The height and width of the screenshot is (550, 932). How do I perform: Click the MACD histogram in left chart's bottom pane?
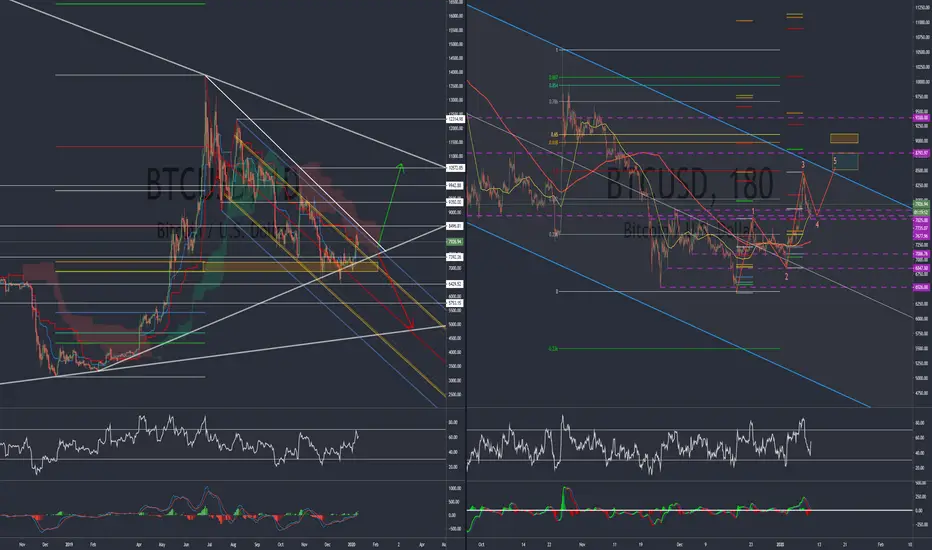178,515
